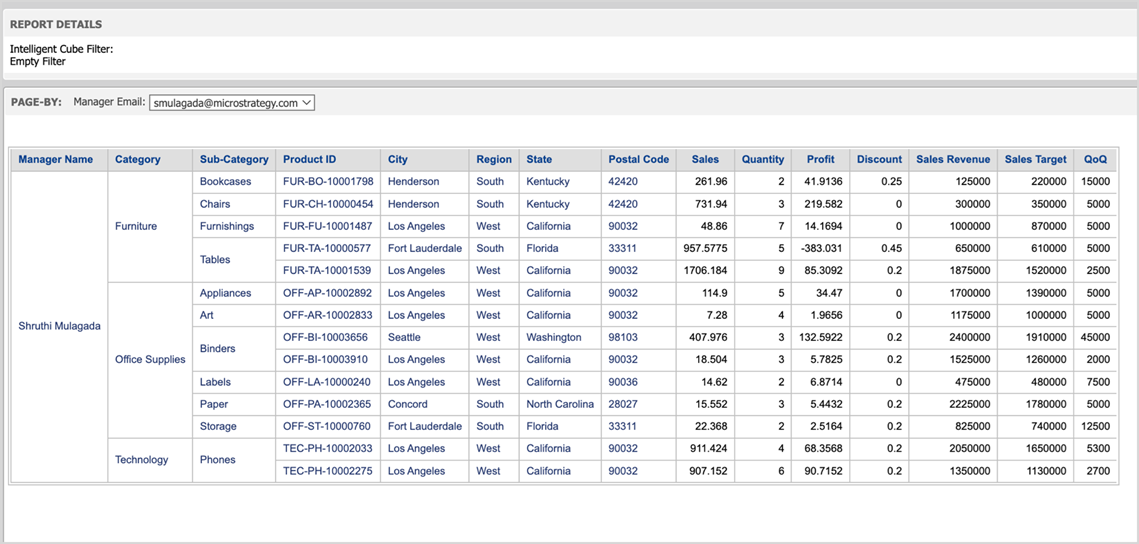Open the Shruthi Mulagada manager link
The image size is (1139, 544).
click(60, 326)
